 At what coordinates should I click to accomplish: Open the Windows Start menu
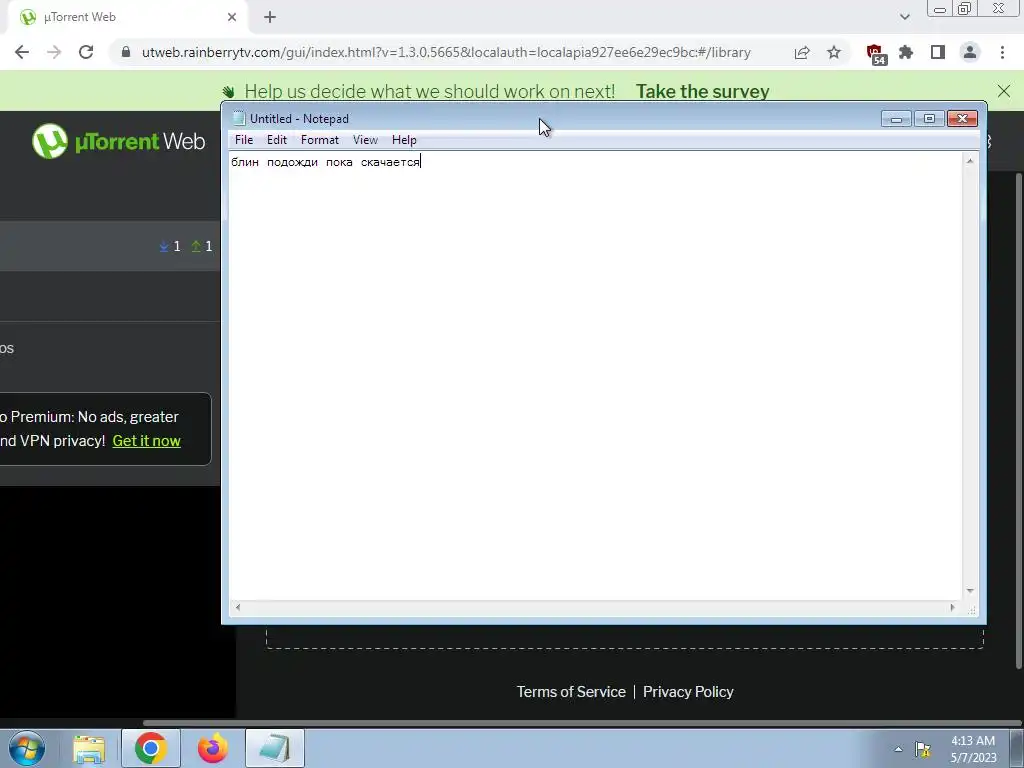(x=27, y=748)
